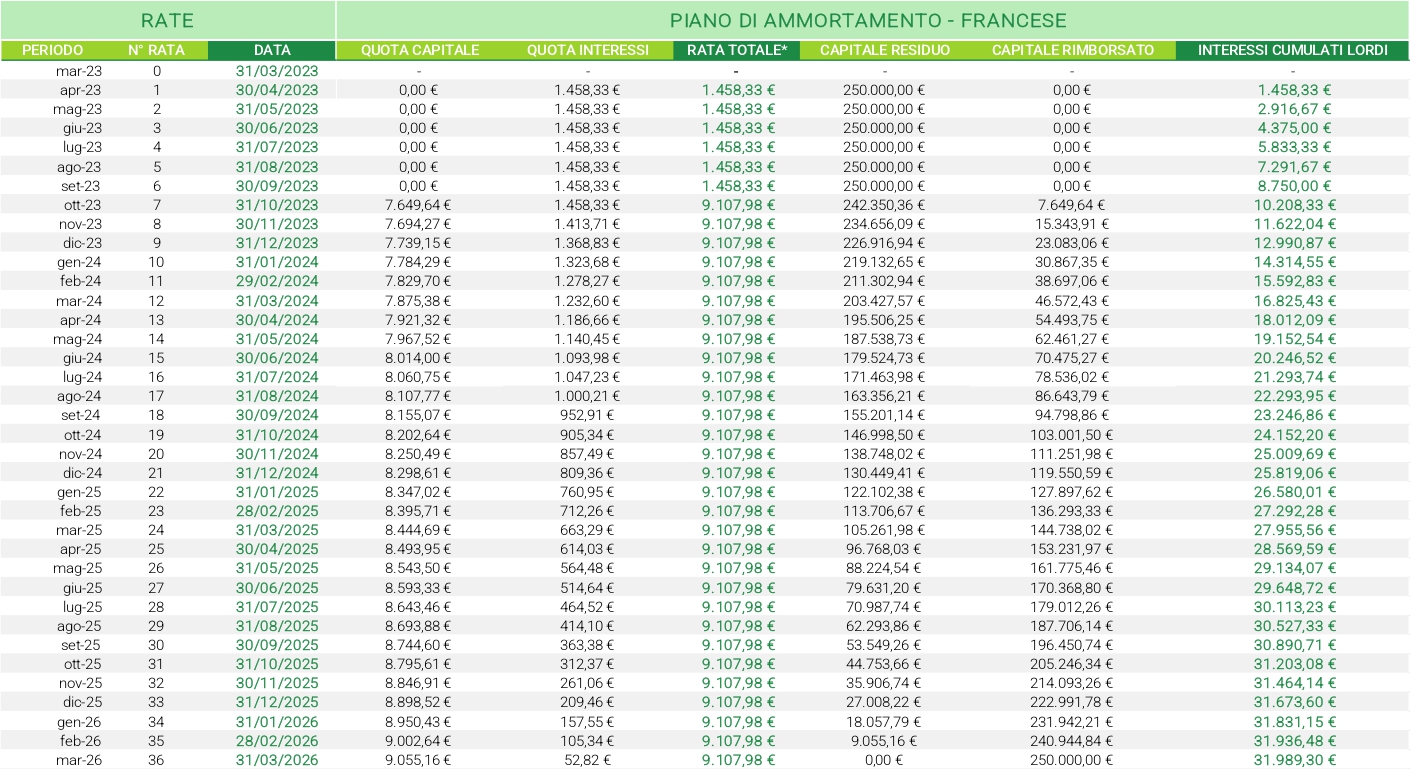This screenshot has width=1410, height=769.
Task: Select the date cell 31/10/2023
Action: (277, 205)
